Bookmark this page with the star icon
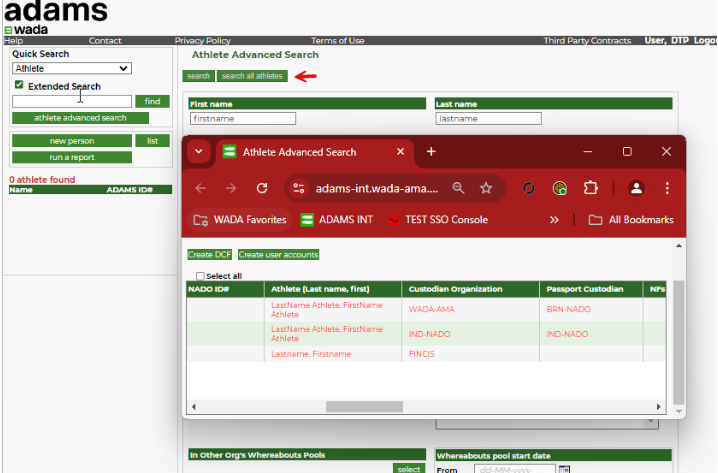The height and width of the screenshot is (473, 718). (x=486, y=188)
